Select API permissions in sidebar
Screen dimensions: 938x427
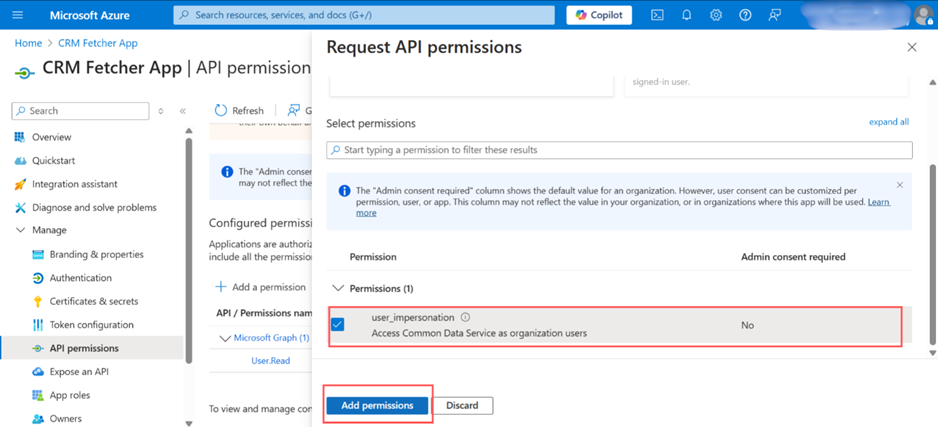point(84,348)
